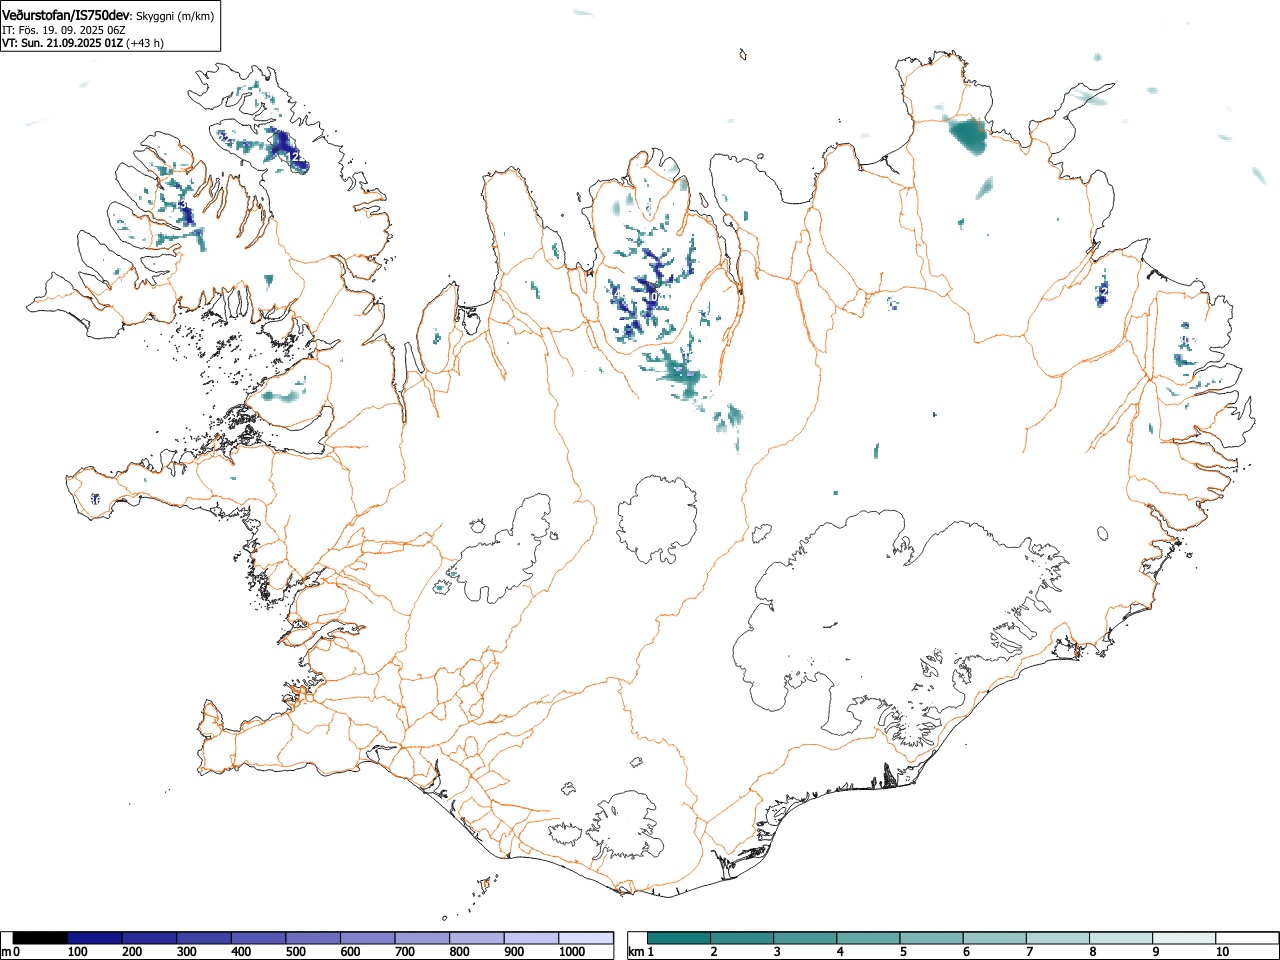Click the '5' tick on km legend
The width and height of the screenshot is (1280, 960).
click(903, 952)
